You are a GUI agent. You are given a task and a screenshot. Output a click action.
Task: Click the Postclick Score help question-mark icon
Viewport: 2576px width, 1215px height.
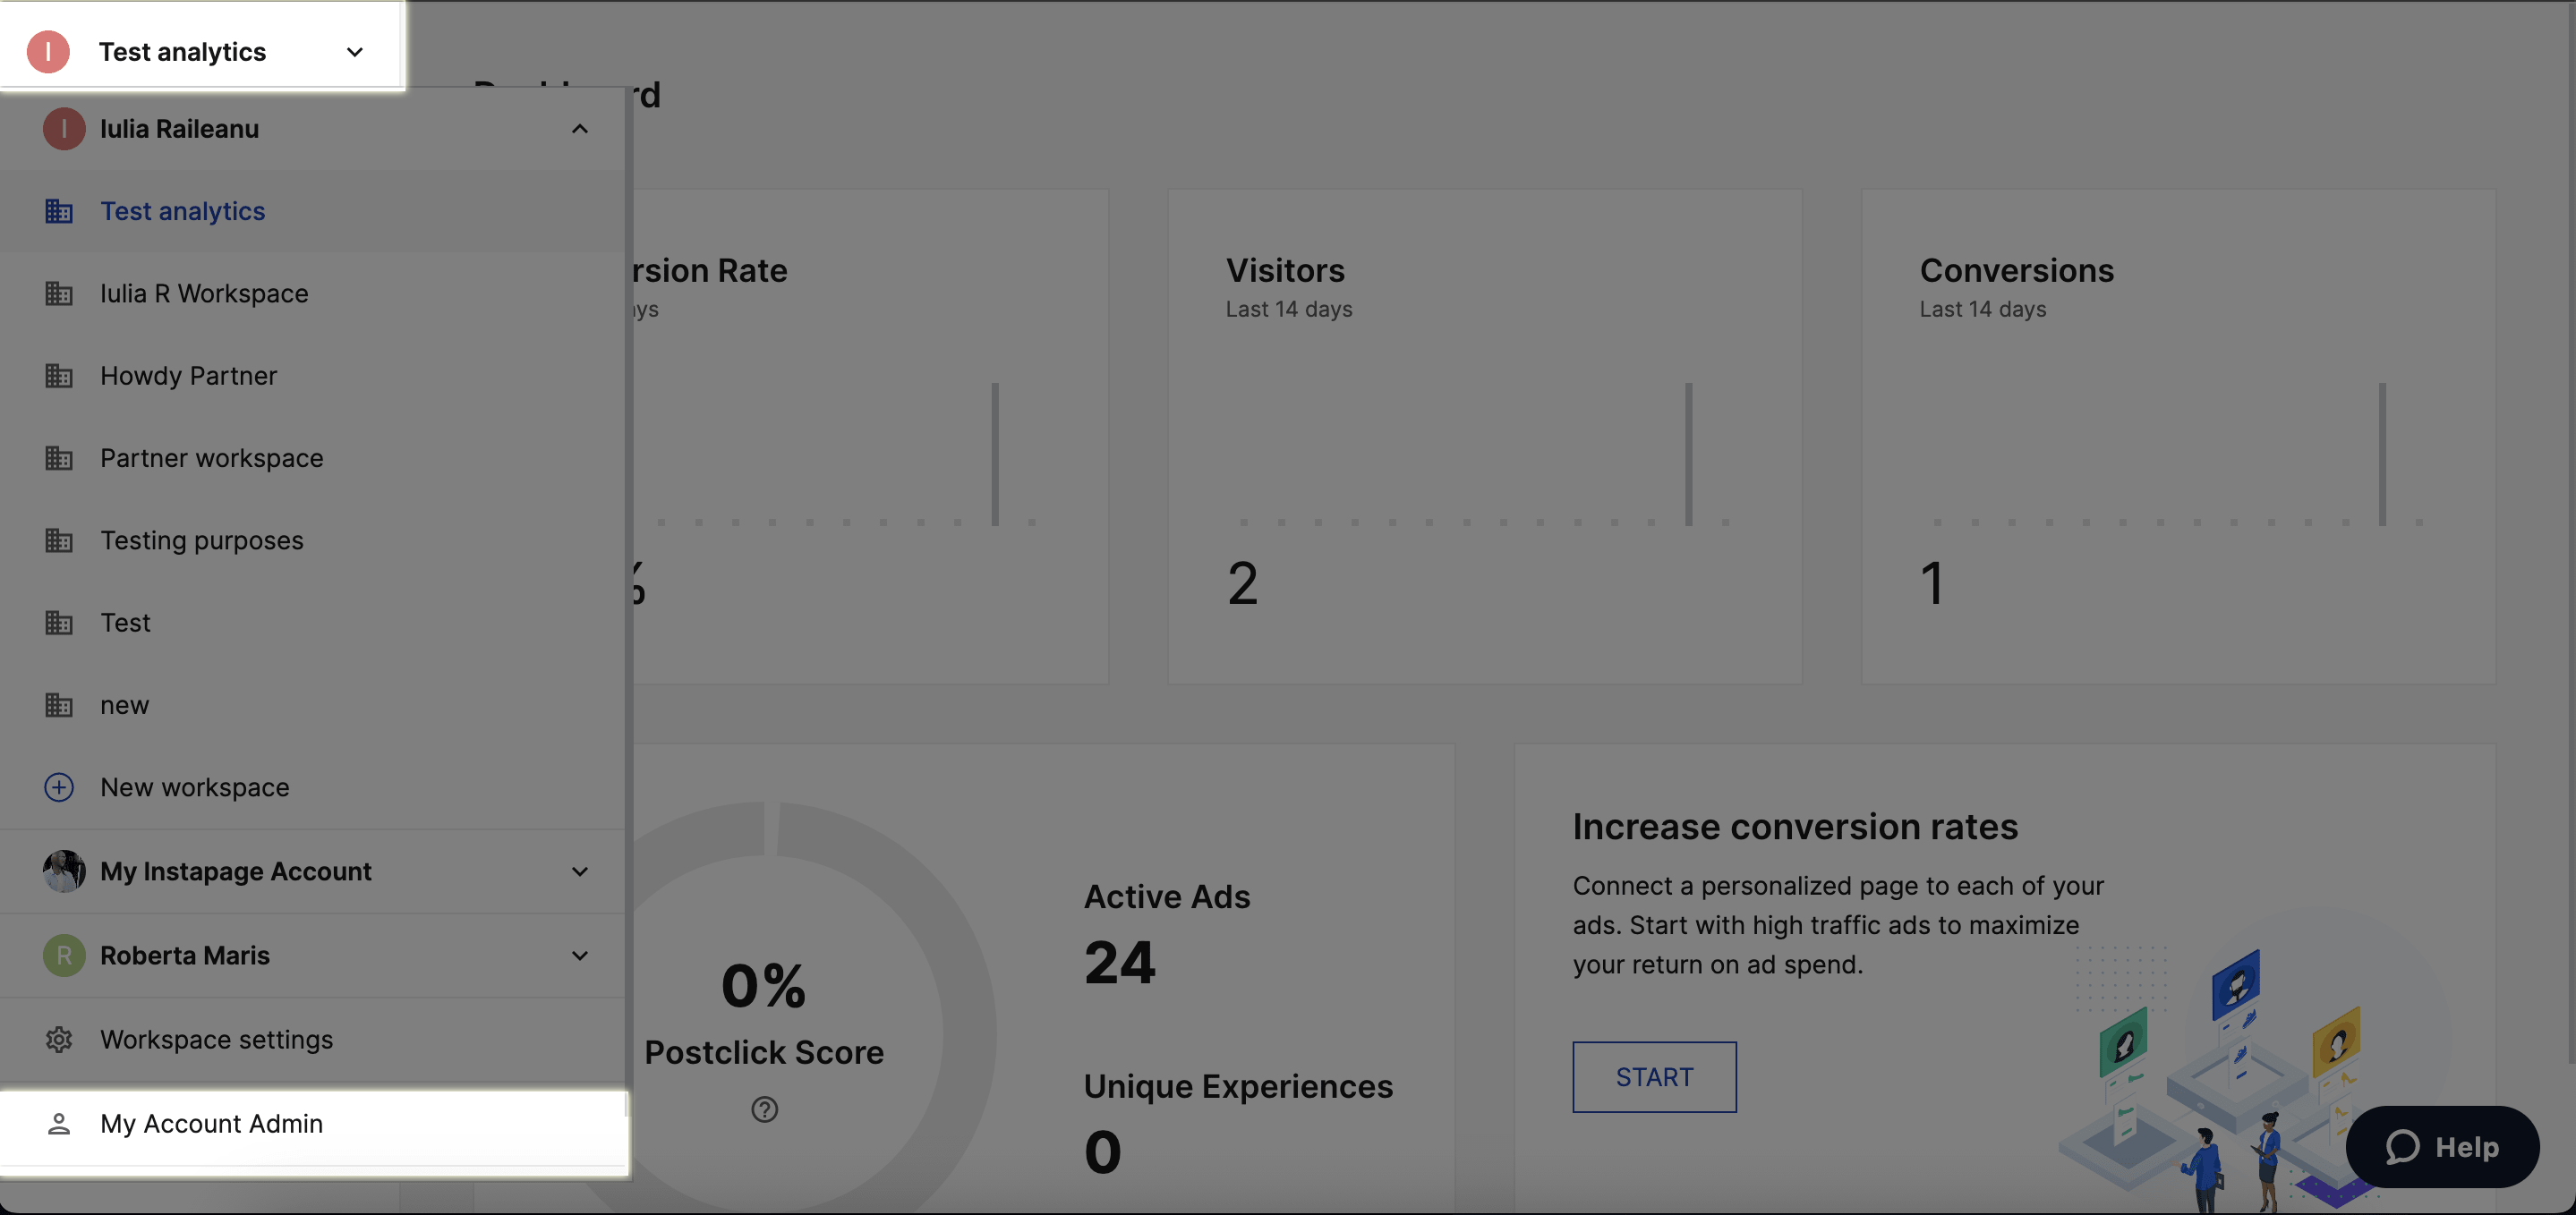pyautogui.click(x=764, y=1109)
